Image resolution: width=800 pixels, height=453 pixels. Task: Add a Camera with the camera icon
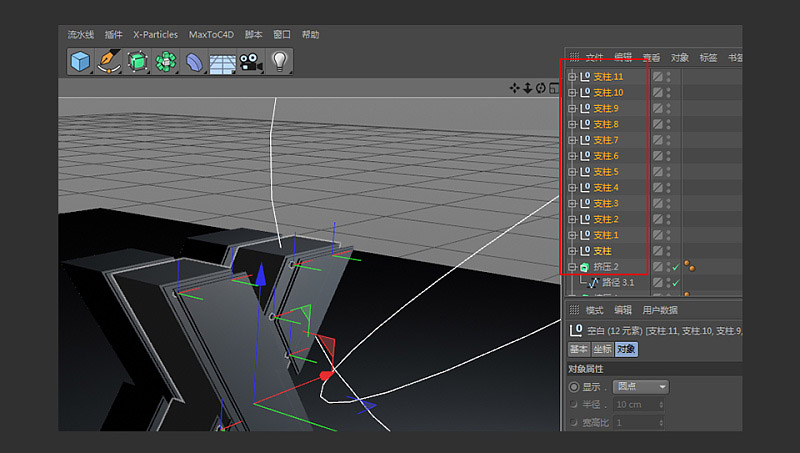pos(250,62)
